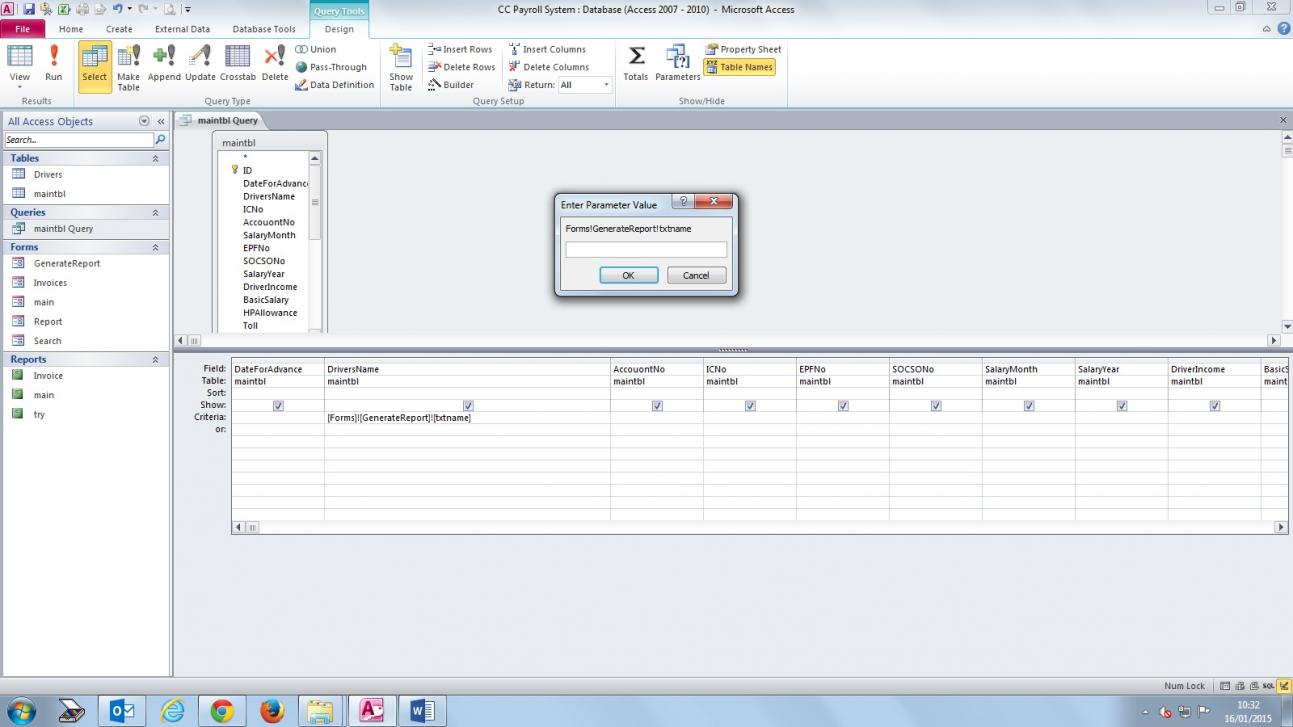Switch to Append query type

pyautogui.click(x=164, y=63)
